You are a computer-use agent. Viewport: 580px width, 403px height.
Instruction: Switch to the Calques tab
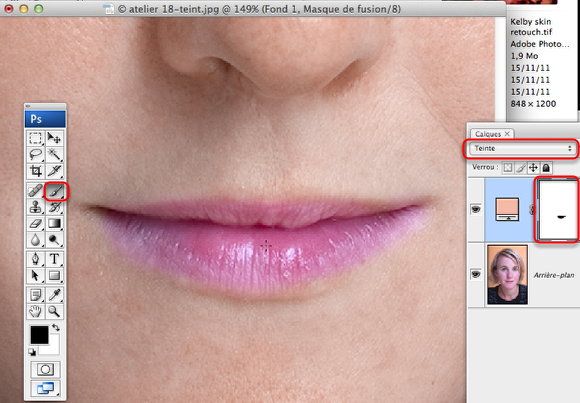[x=488, y=134]
